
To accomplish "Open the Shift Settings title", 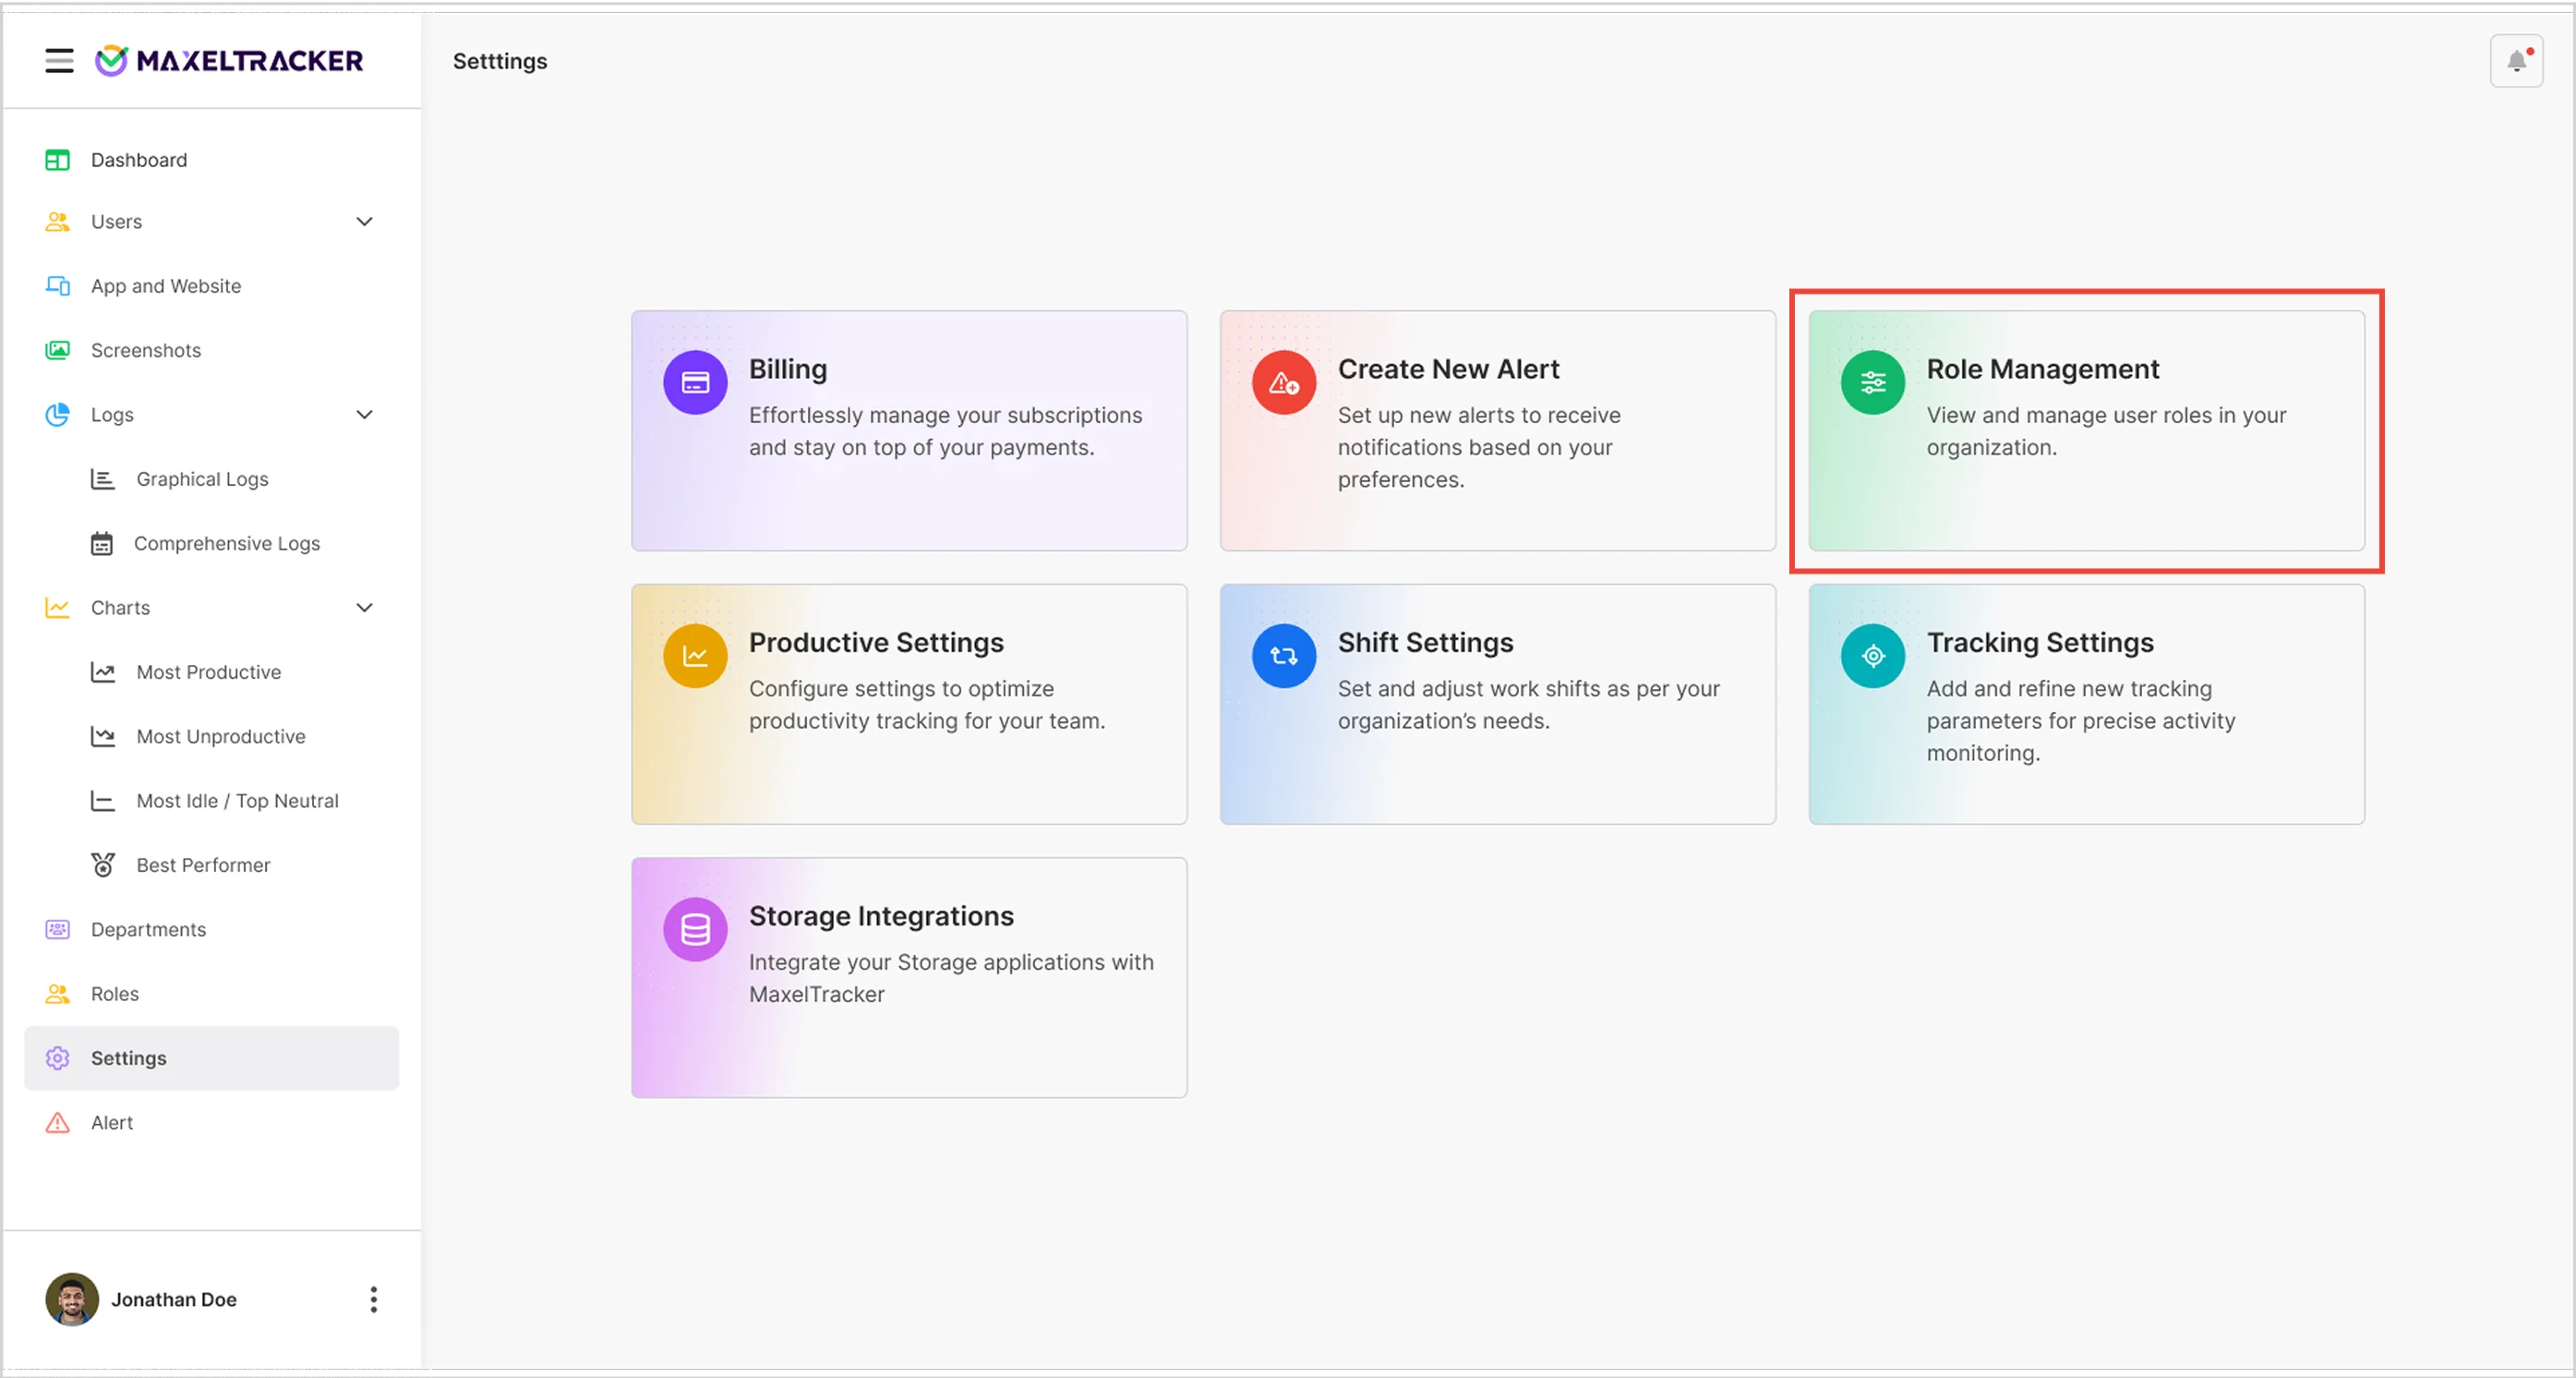I will pyautogui.click(x=1426, y=643).
